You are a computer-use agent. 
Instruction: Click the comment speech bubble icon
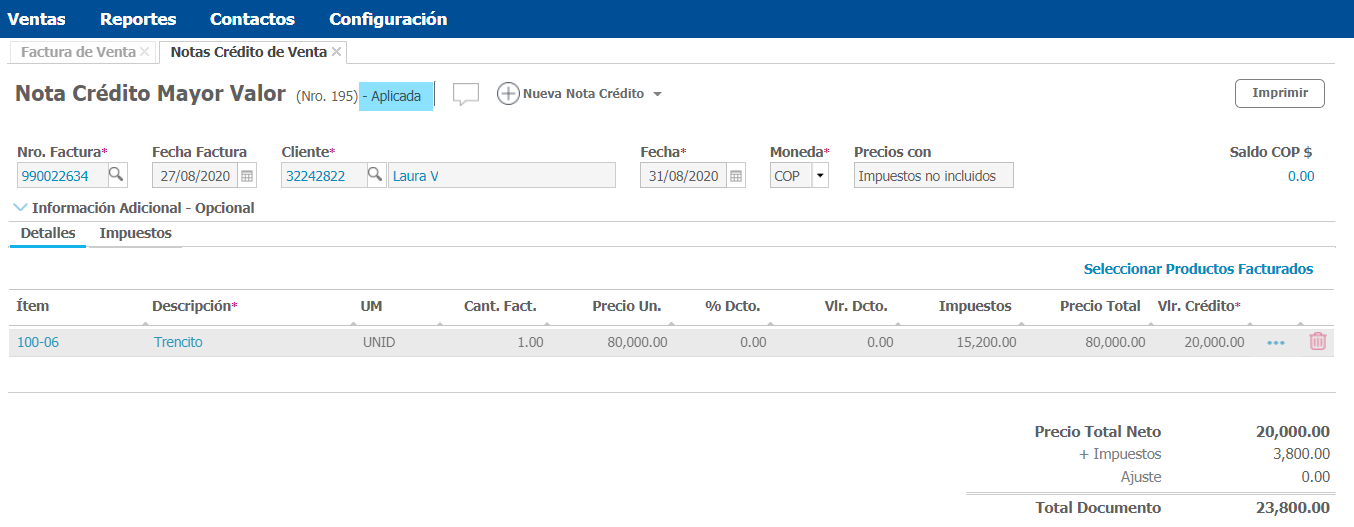pyautogui.click(x=466, y=94)
